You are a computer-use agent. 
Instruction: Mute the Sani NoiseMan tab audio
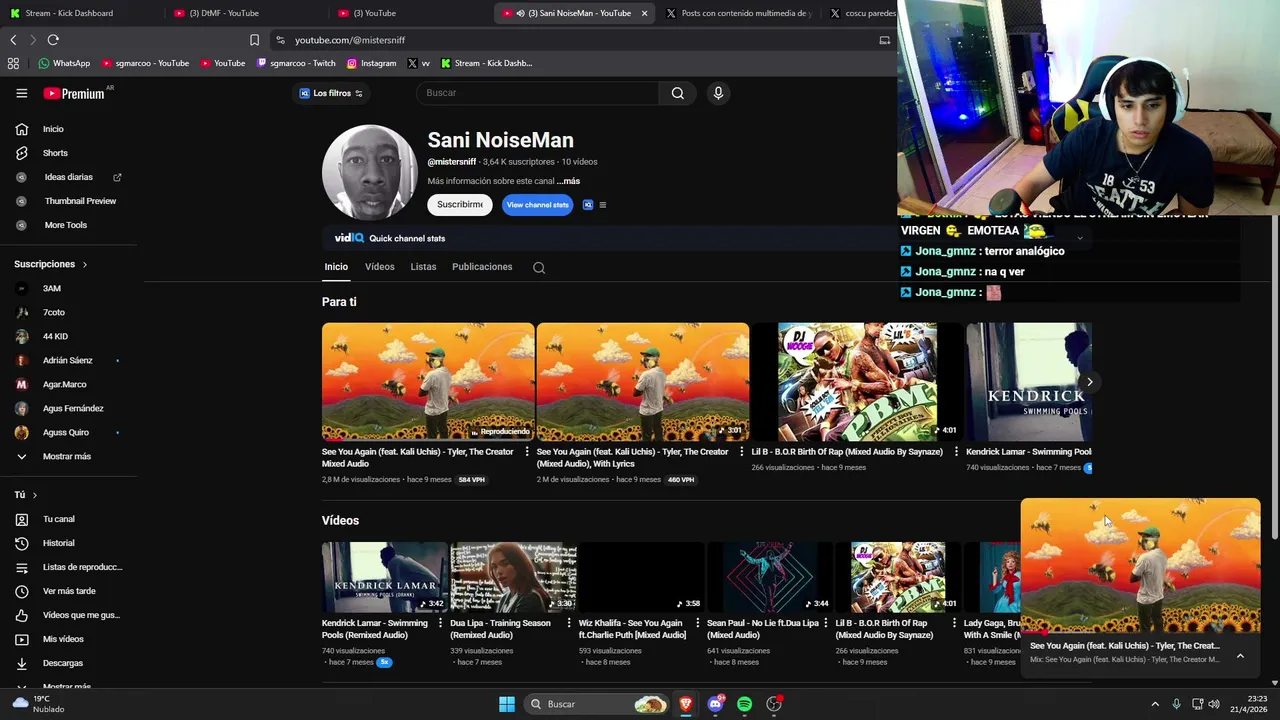(x=521, y=13)
